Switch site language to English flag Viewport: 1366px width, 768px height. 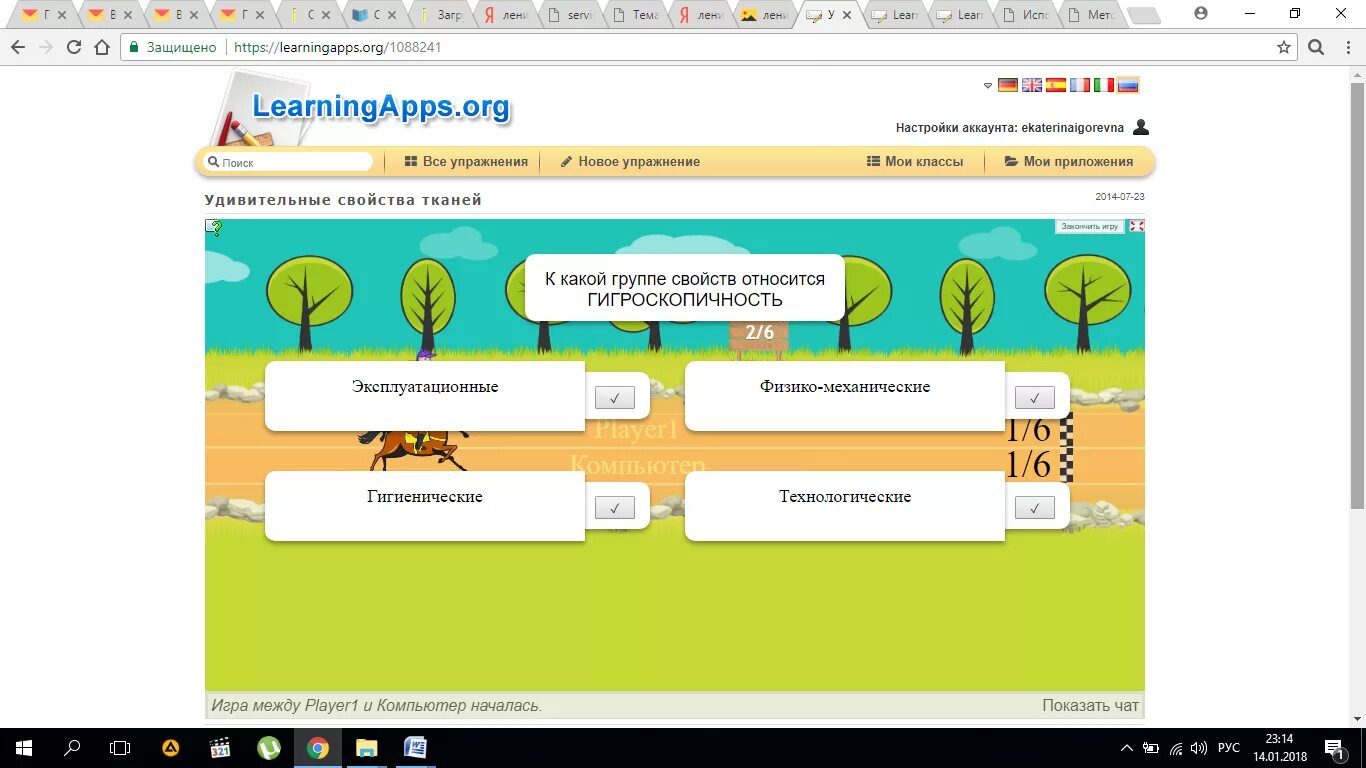(1032, 85)
